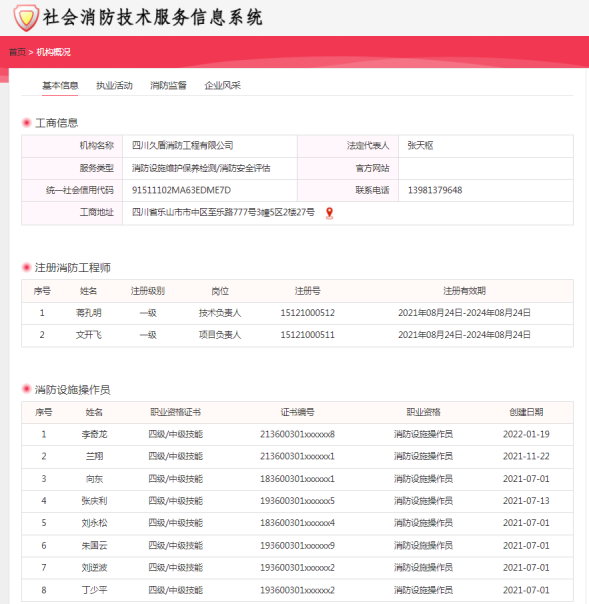589x604 pixels.
Task: Click 注册级别 column header
Action: pyautogui.click(x=148, y=291)
